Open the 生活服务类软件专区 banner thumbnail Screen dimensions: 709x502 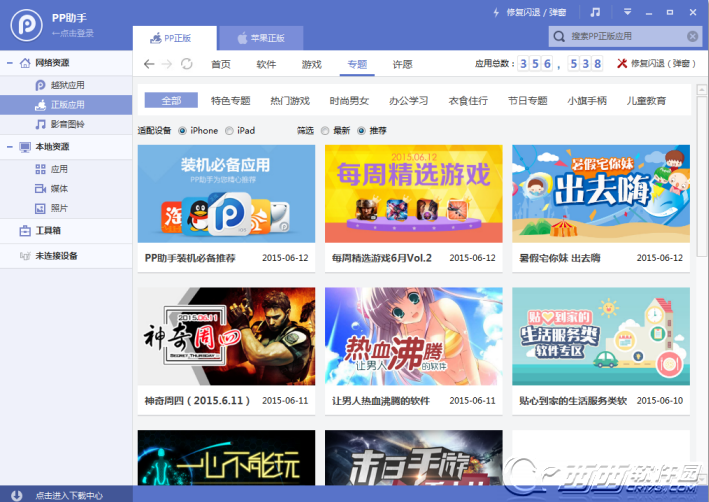(x=601, y=336)
